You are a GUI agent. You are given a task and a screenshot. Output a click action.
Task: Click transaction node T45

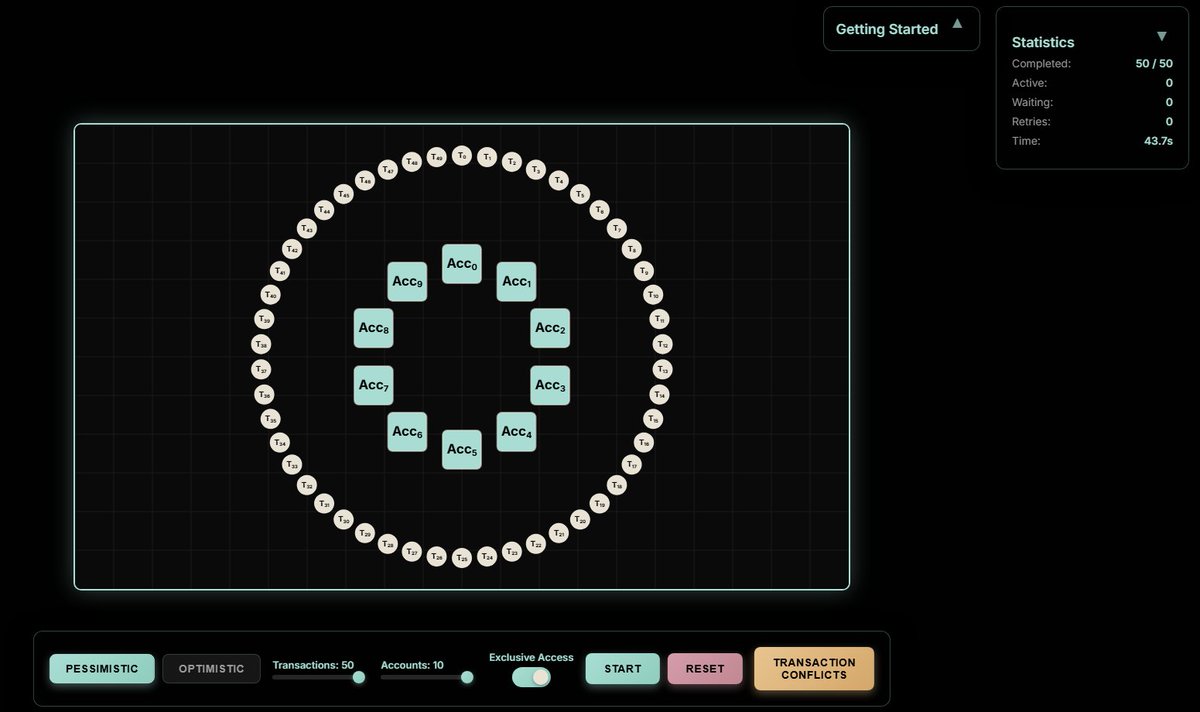tap(344, 194)
